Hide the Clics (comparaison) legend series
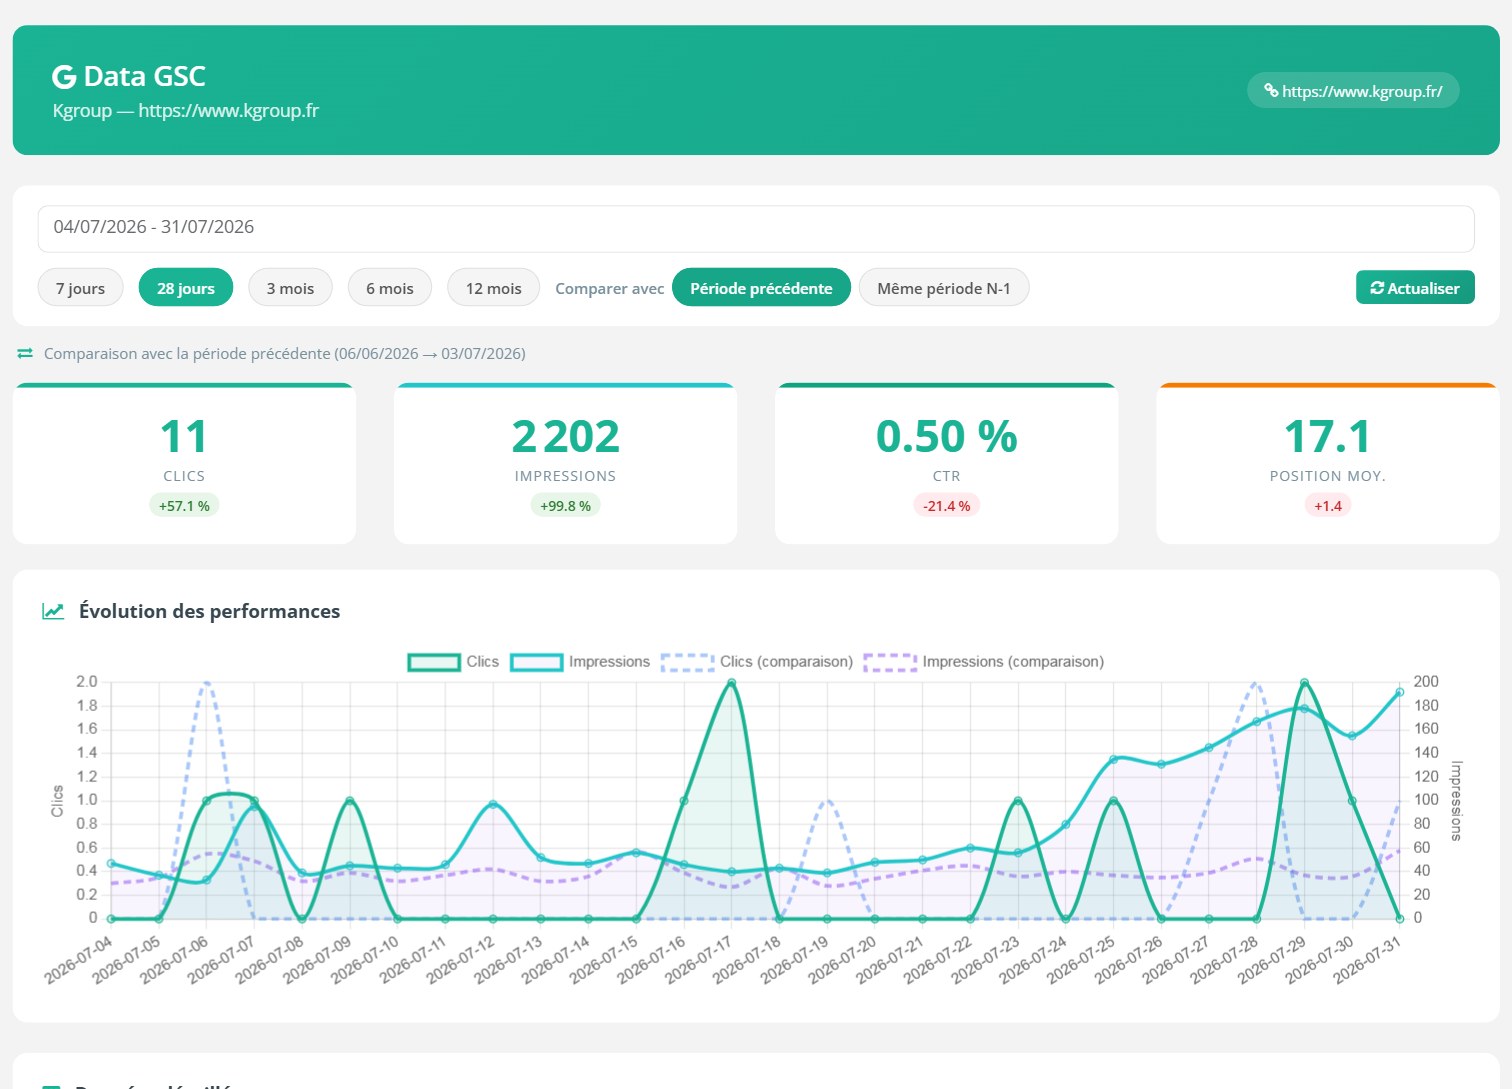The height and width of the screenshot is (1089, 1512). coord(757,662)
